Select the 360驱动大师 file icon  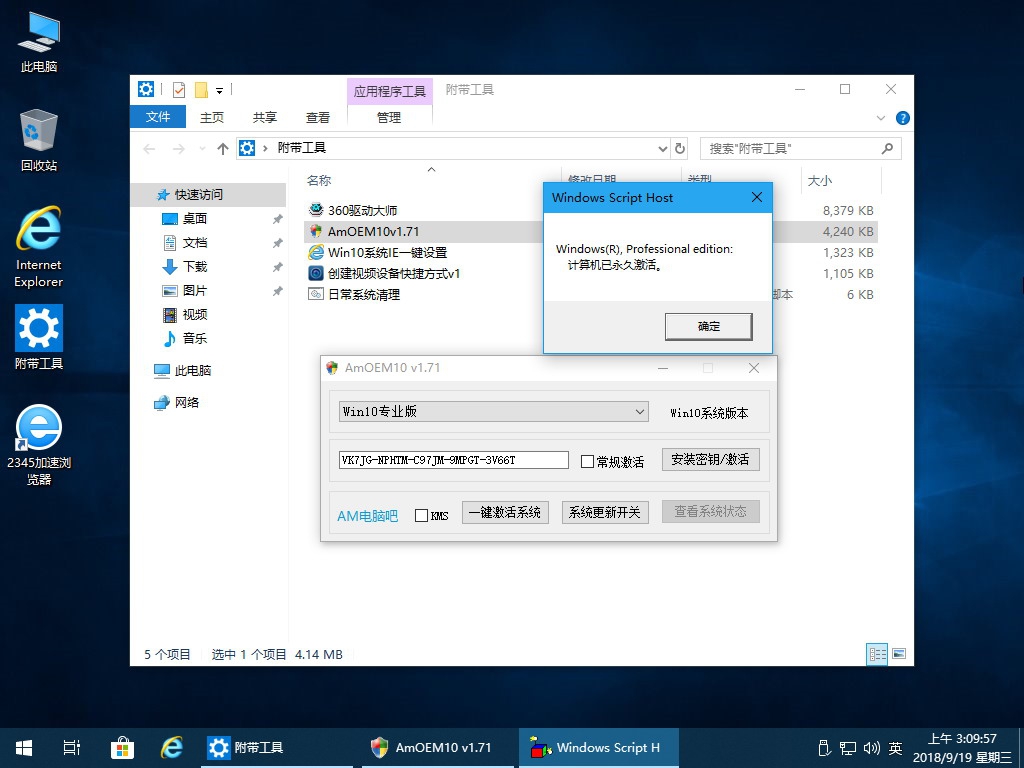pos(316,210)
